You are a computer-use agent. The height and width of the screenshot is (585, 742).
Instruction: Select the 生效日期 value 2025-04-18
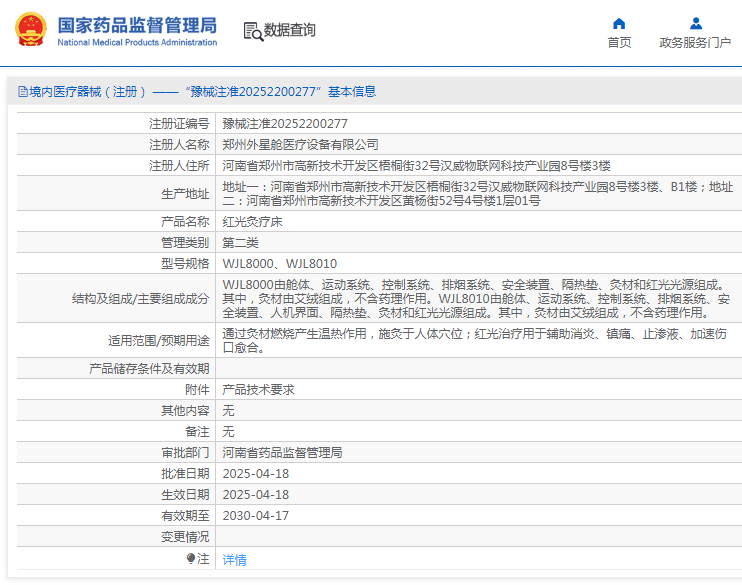(256, 495)
